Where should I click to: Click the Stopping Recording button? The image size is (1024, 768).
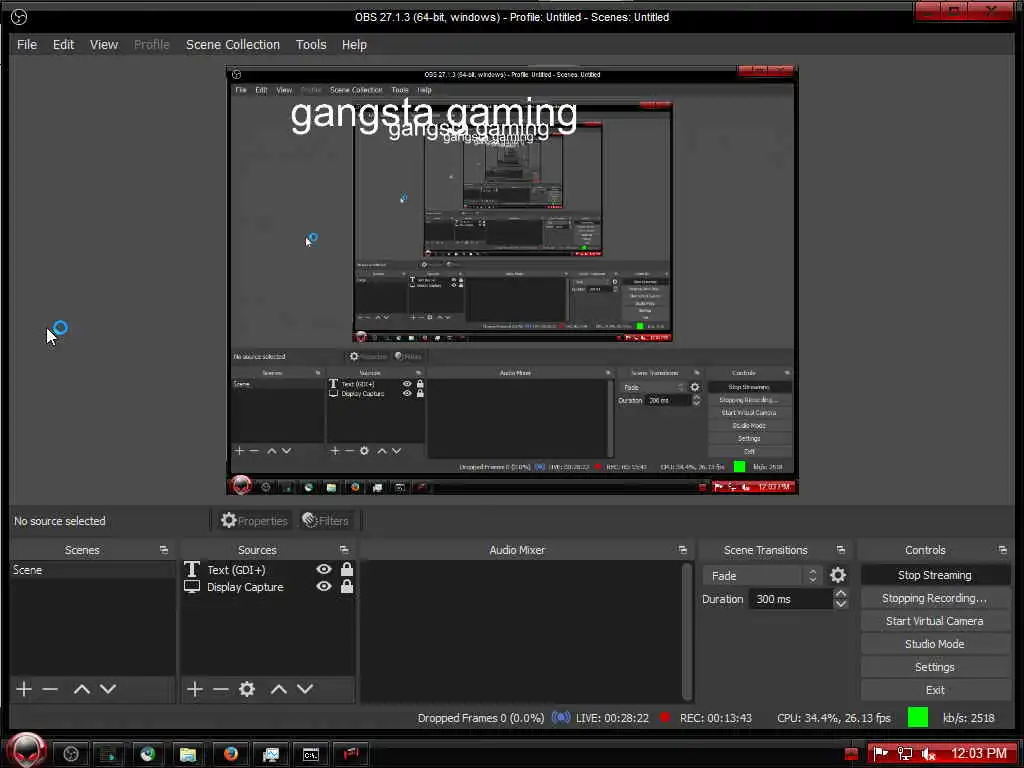click(935, 598)
